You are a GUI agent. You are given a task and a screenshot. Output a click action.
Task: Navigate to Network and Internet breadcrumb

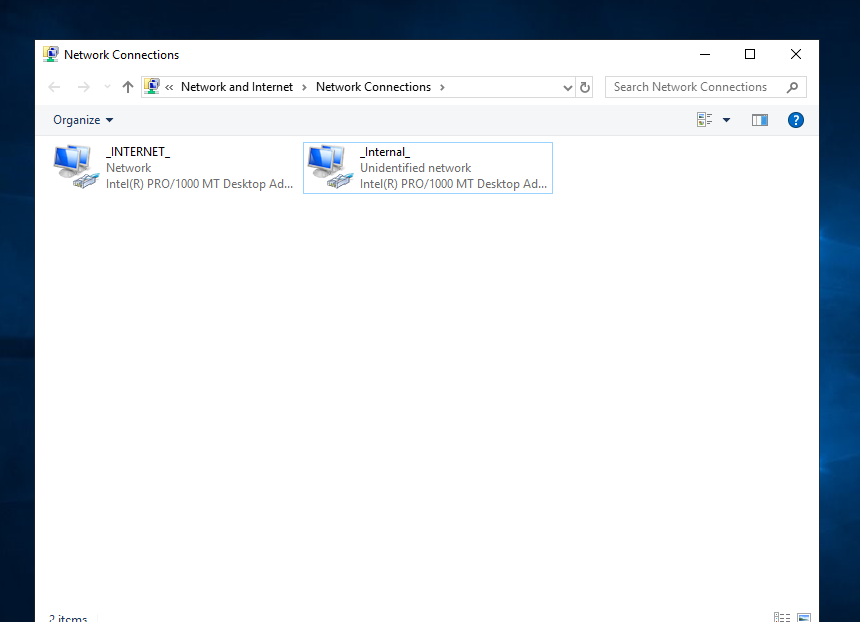coord(237,87)
